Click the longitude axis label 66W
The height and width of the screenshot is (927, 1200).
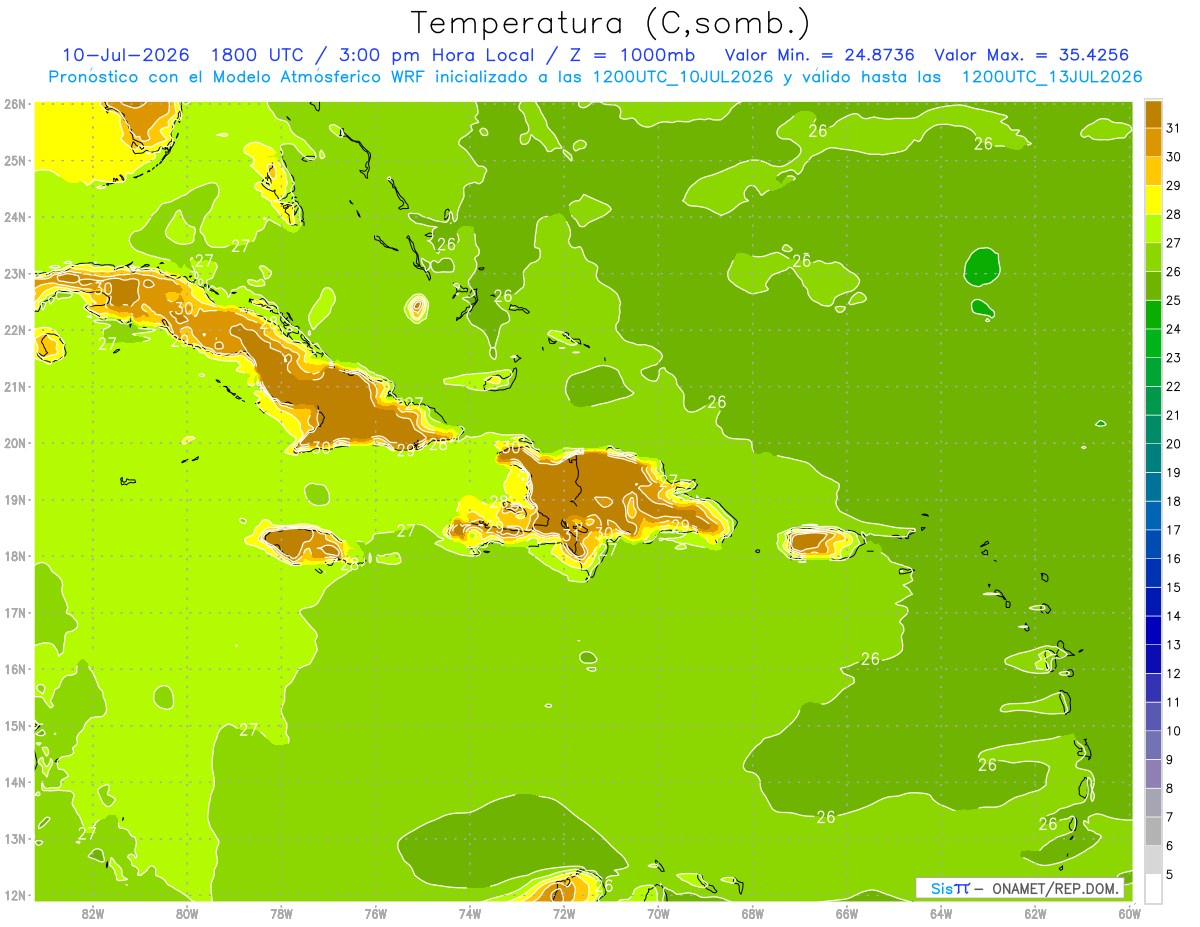tap(846, 912)
